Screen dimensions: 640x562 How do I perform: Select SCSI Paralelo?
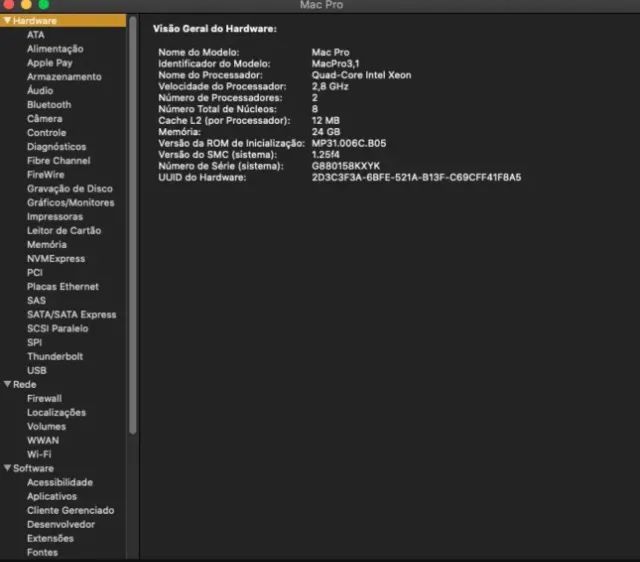(x=58, y=329)
